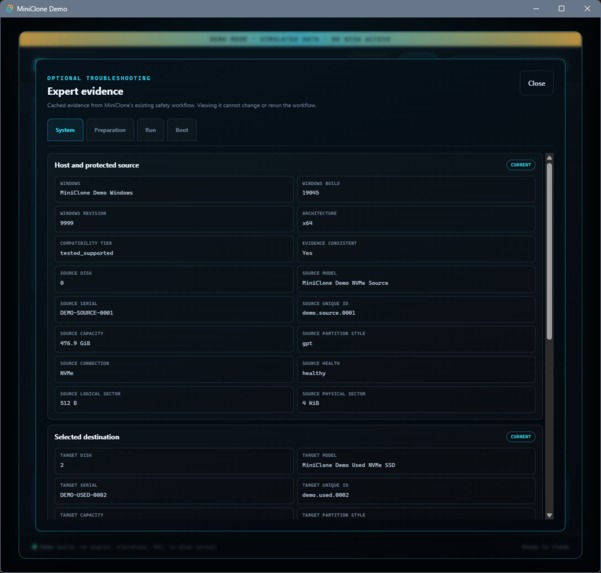Select the System tab
The width and height of the screenshot is (601, 573).
pos(65,130)
